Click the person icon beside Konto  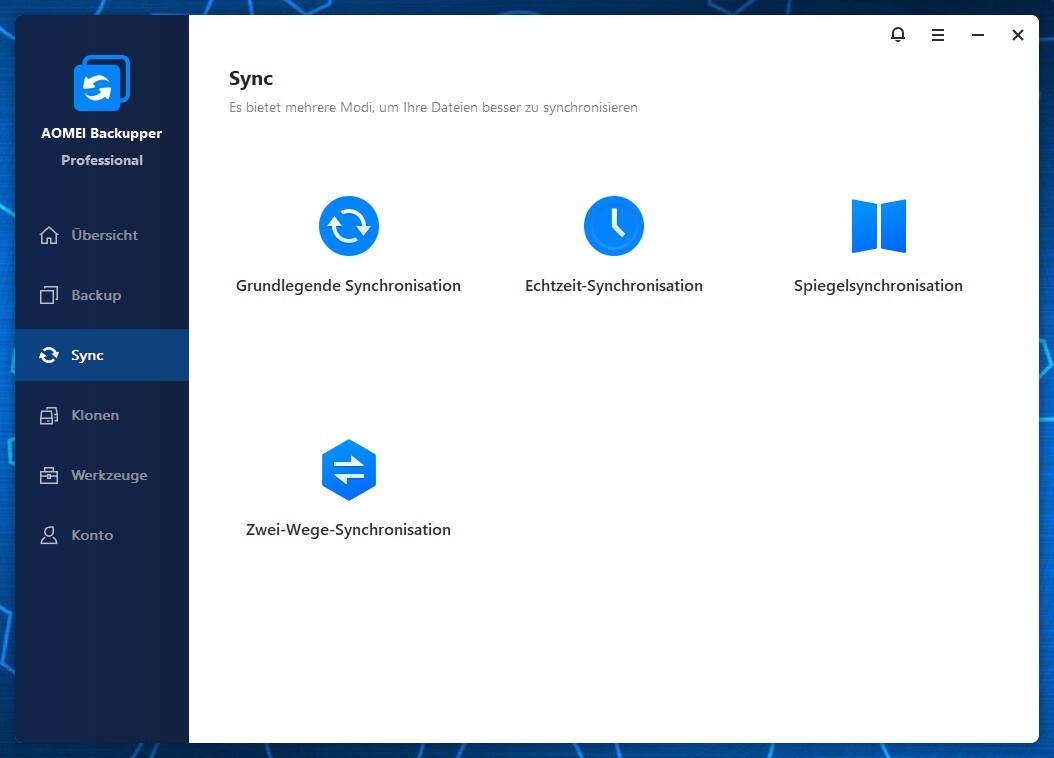tap(48, 536)
